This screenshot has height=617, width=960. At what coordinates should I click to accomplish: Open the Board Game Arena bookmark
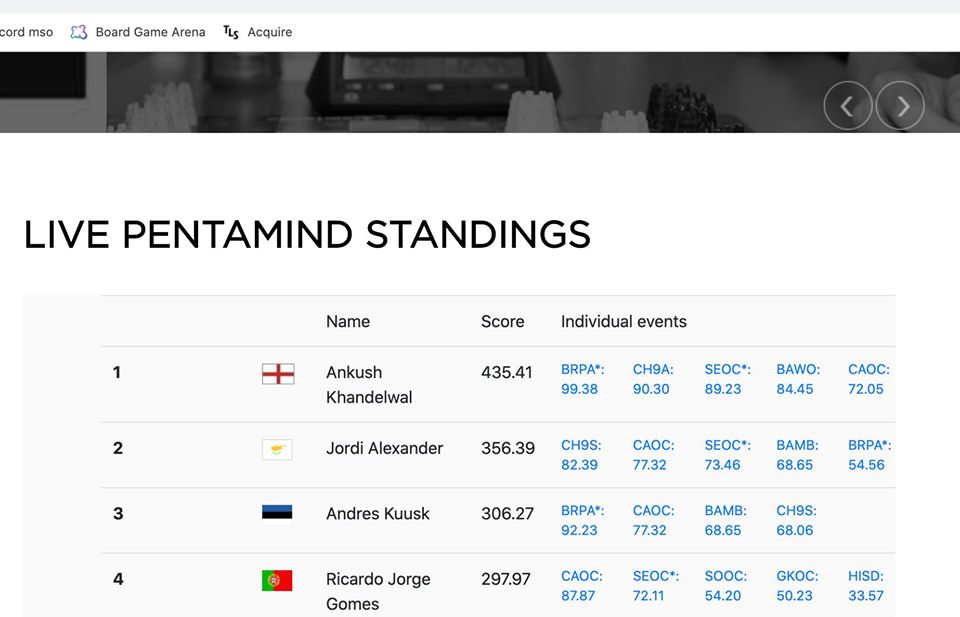[x=138, y=32]
